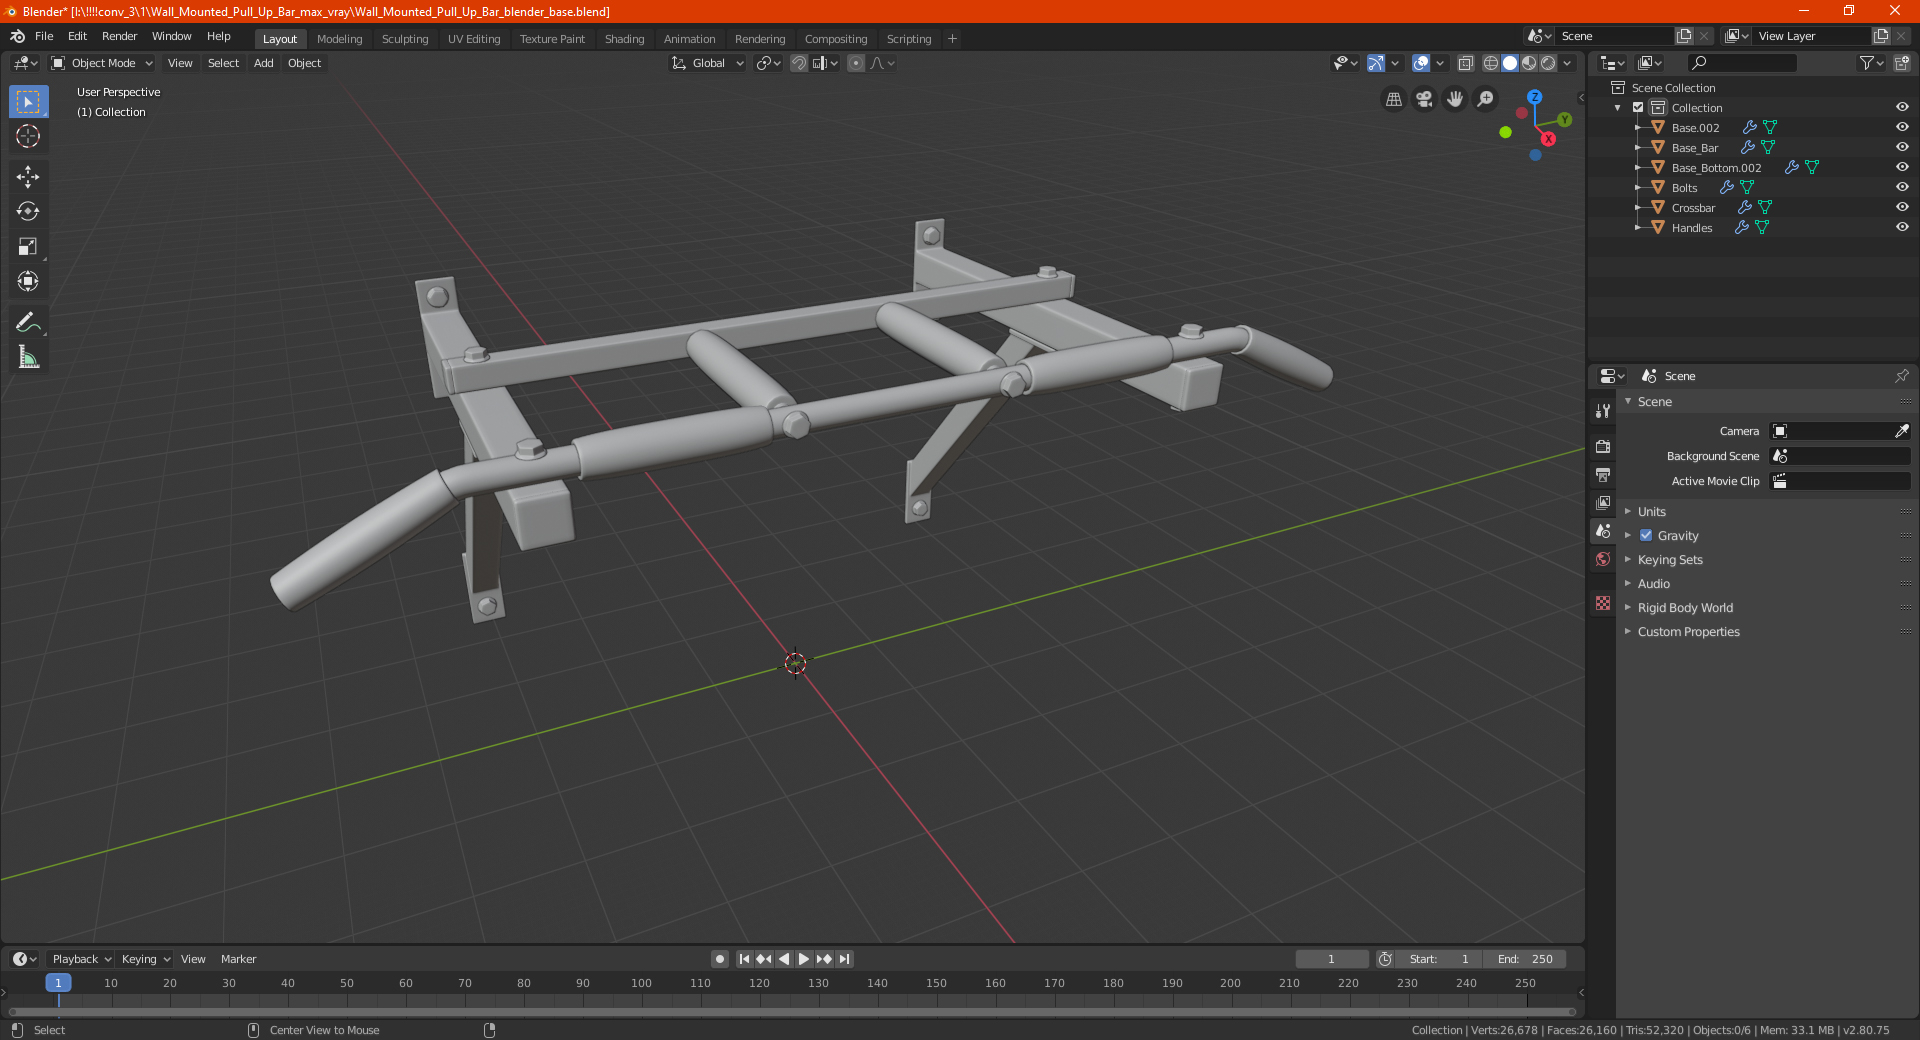Jump to the timeline start frame
This screenshot has height=1040, width=1920.
(x=744, y=959)
